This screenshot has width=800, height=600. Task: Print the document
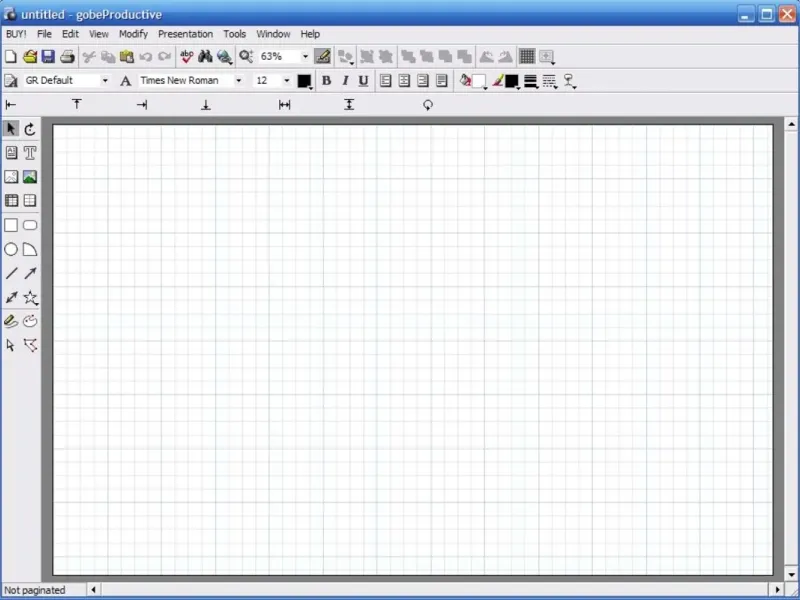tap(67, 56)
